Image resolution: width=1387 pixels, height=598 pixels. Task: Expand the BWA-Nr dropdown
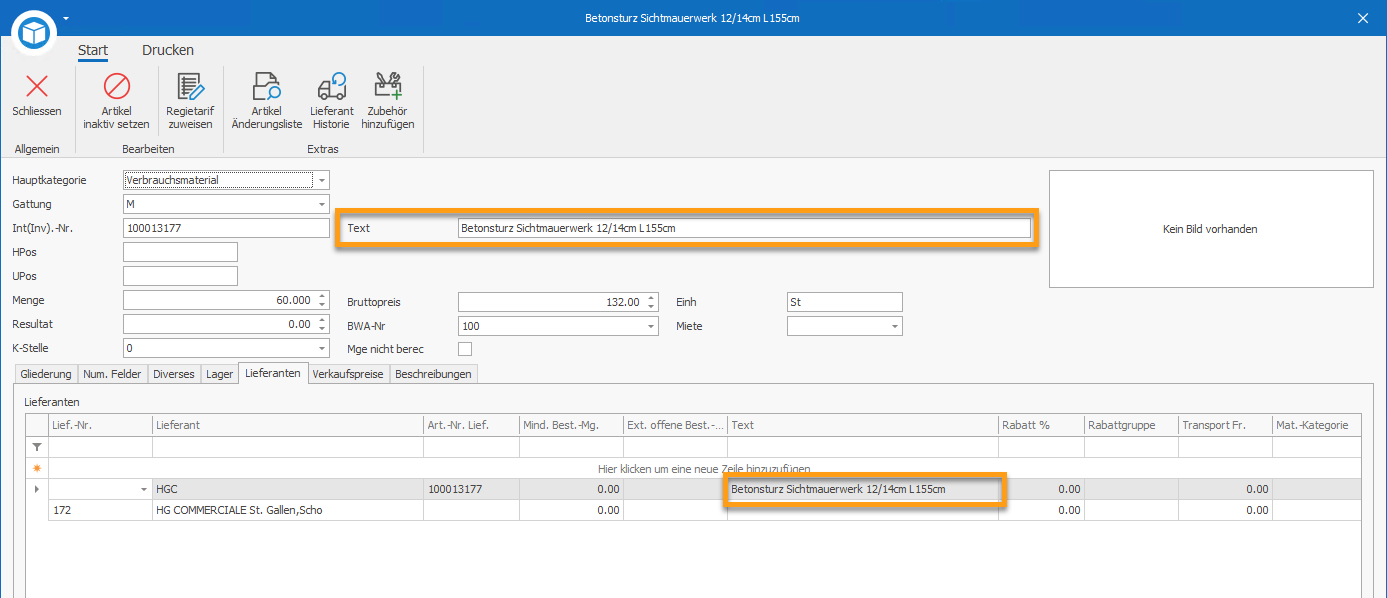(651, 326)
